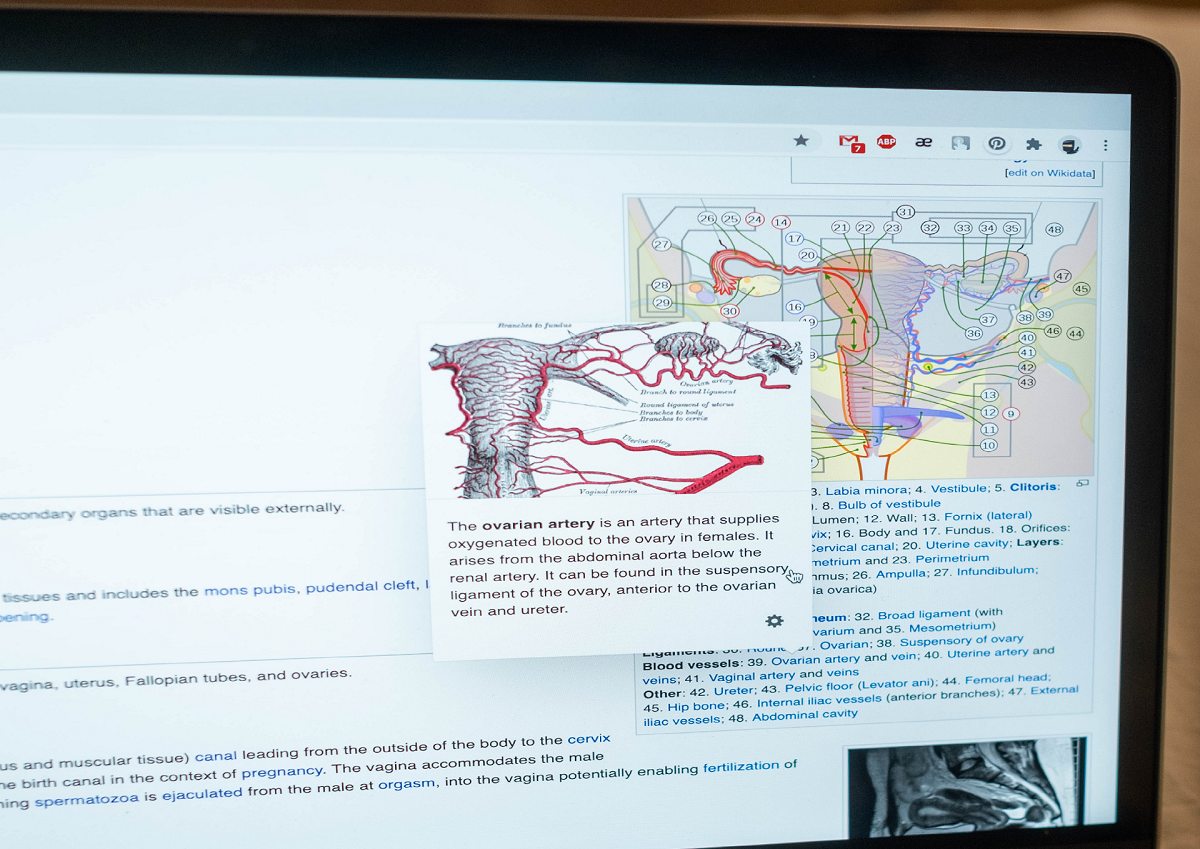Open the Pinterest save button extension
The image size is (1200, 849).
(997, 143)
